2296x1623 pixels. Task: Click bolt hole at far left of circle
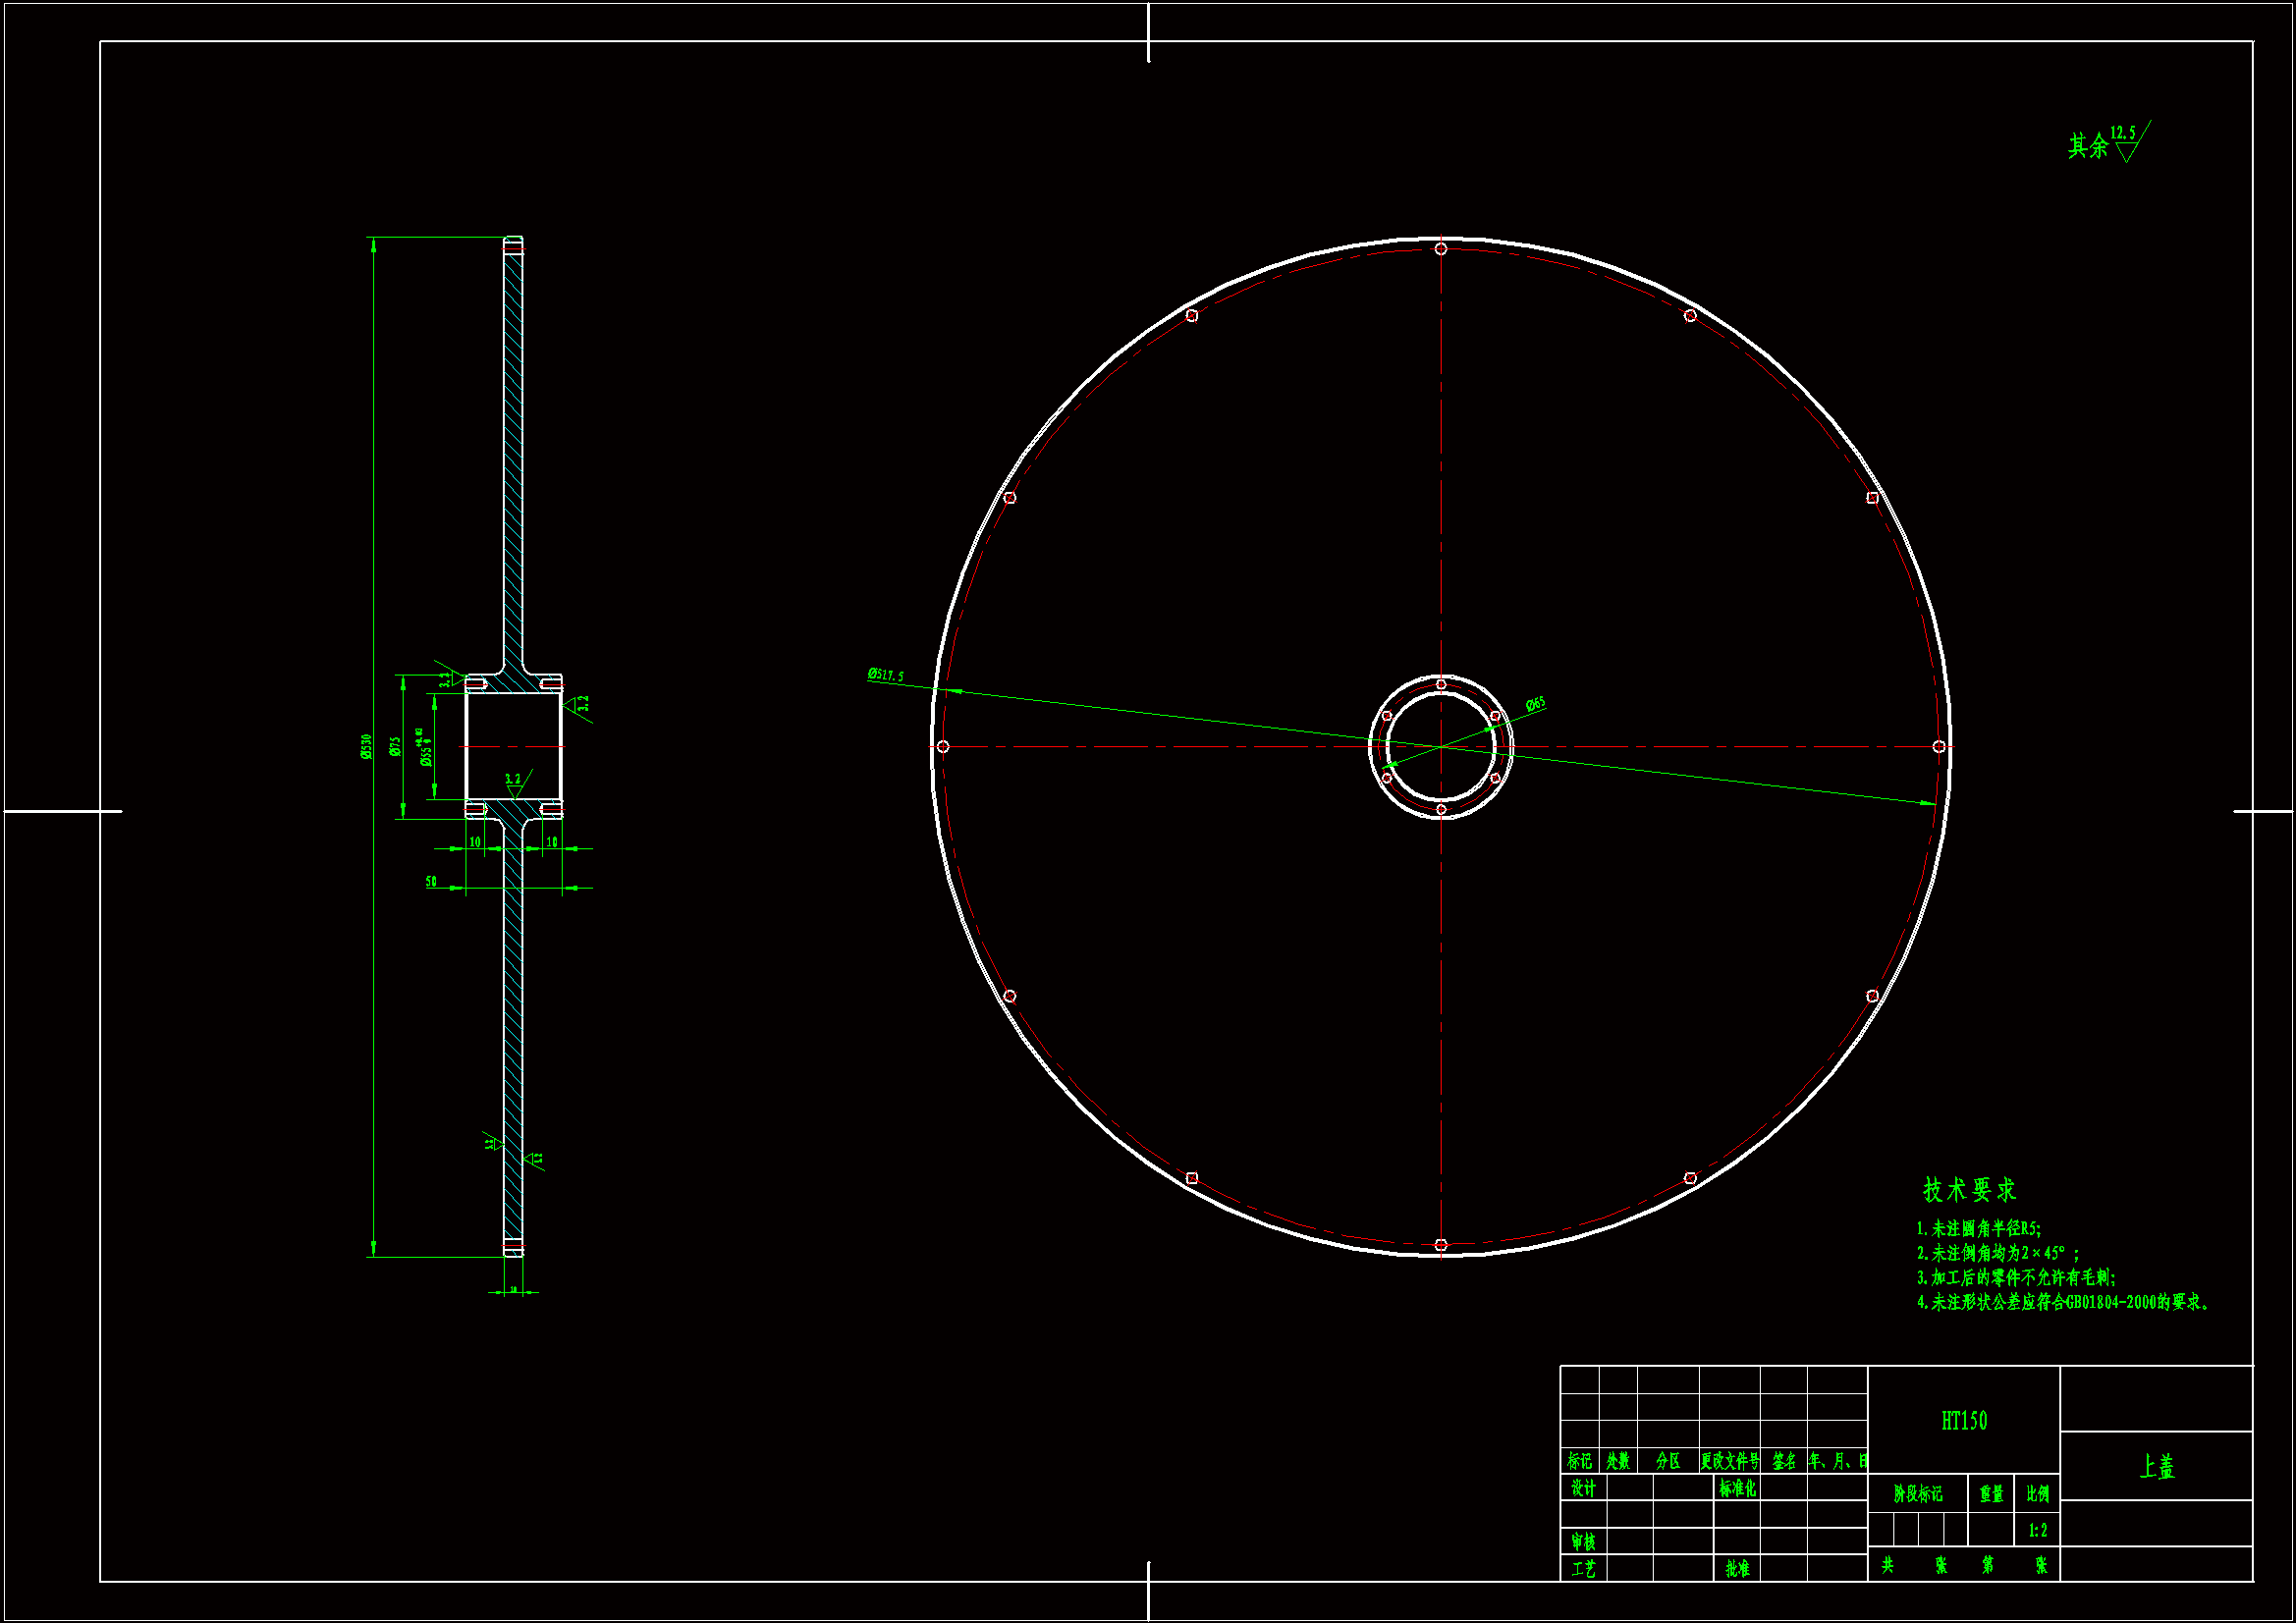[x=942, y=747]
